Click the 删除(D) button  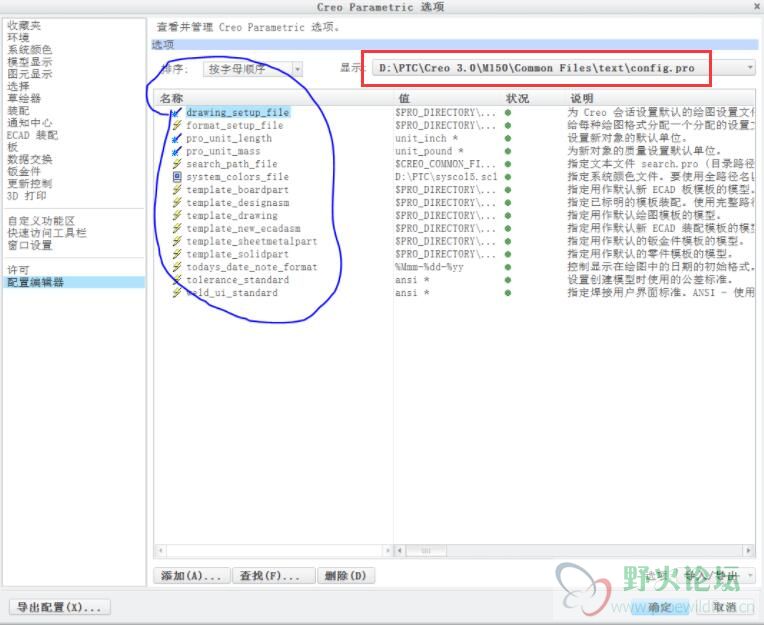tap(346, 576)
